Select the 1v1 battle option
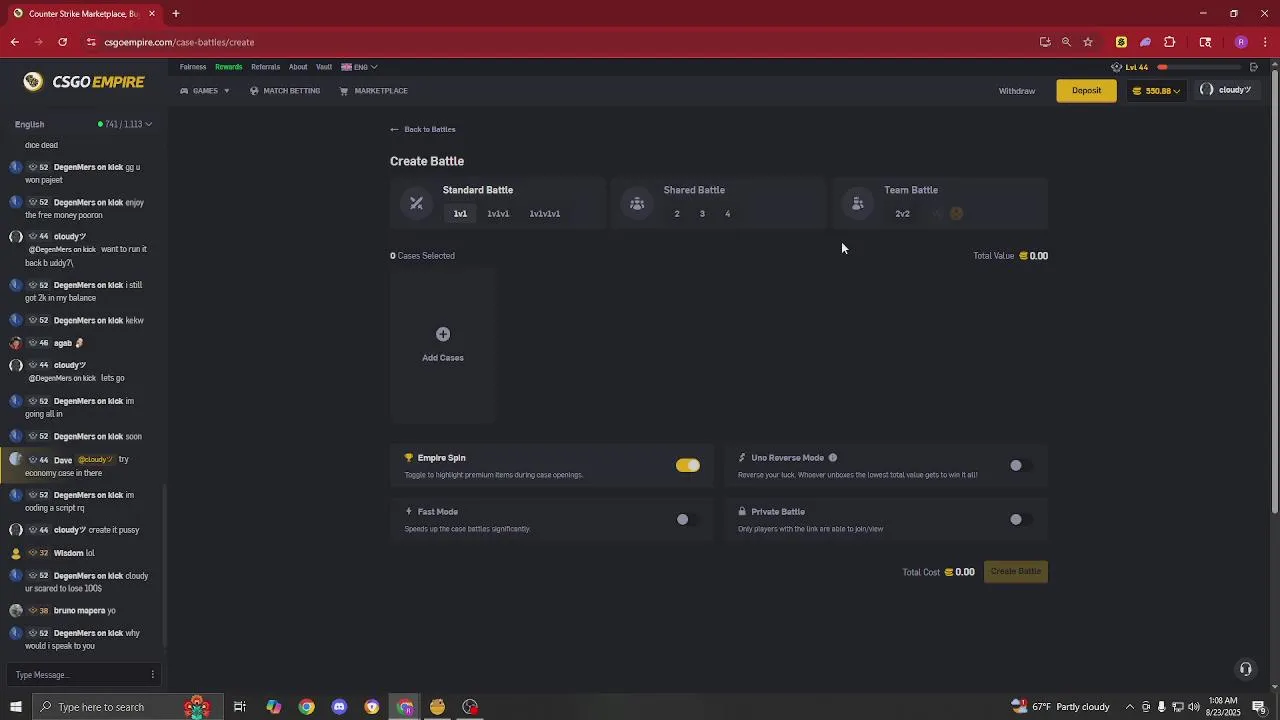The height and width of the screenshot is (720, 1280). (x=460, y=214)
